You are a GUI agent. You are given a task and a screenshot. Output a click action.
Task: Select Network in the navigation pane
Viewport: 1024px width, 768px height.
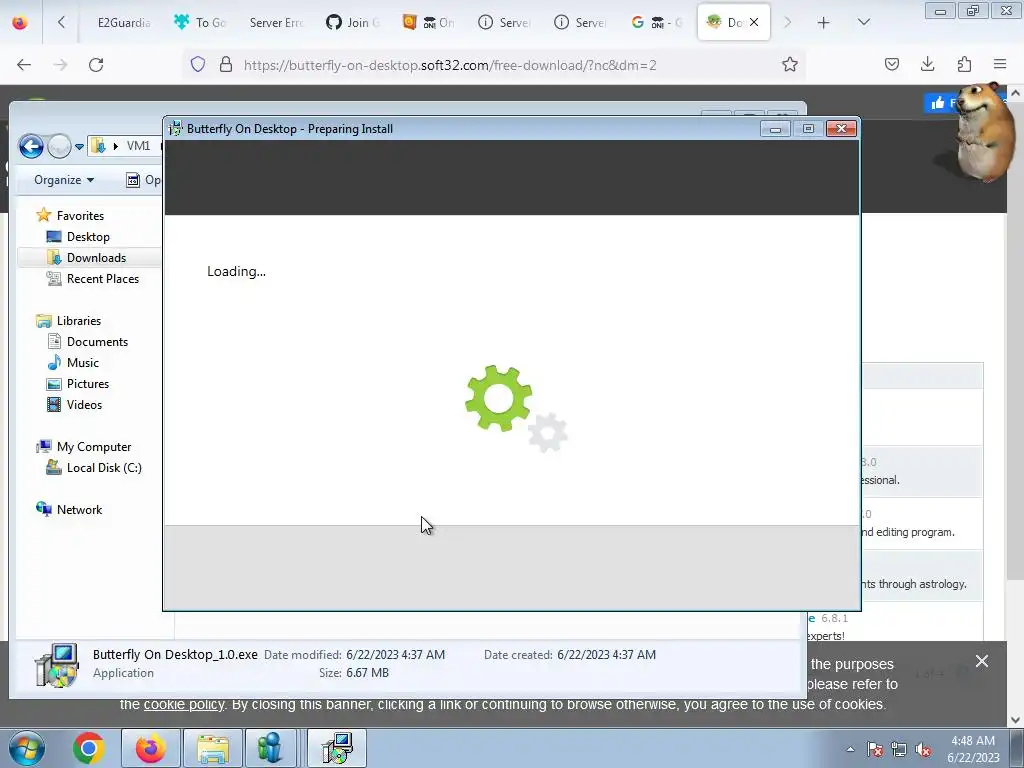click(79, 509)
